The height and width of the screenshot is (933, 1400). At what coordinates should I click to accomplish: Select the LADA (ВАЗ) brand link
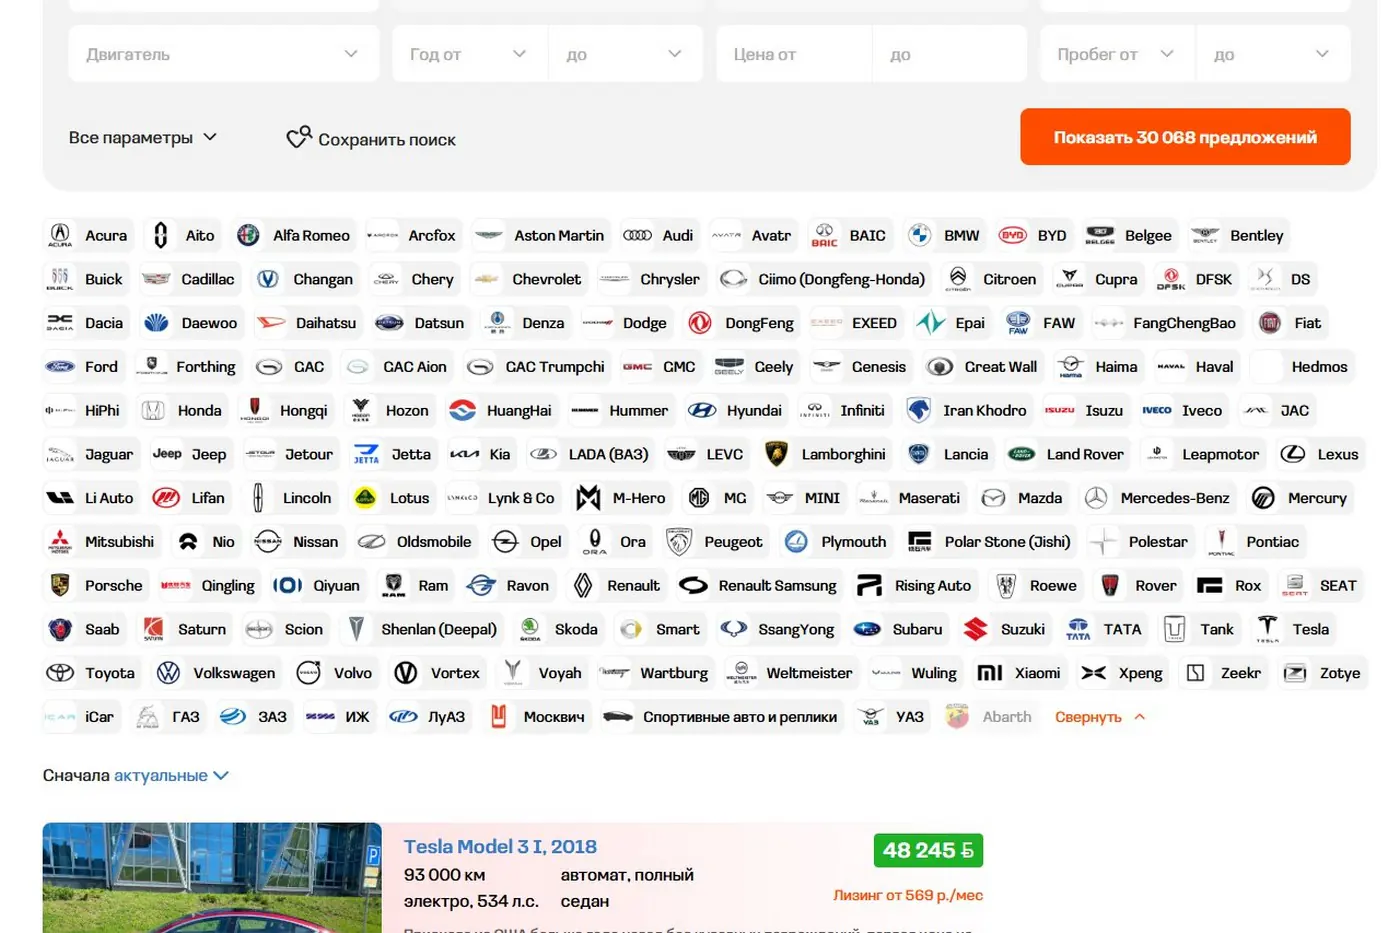point(591,454)
